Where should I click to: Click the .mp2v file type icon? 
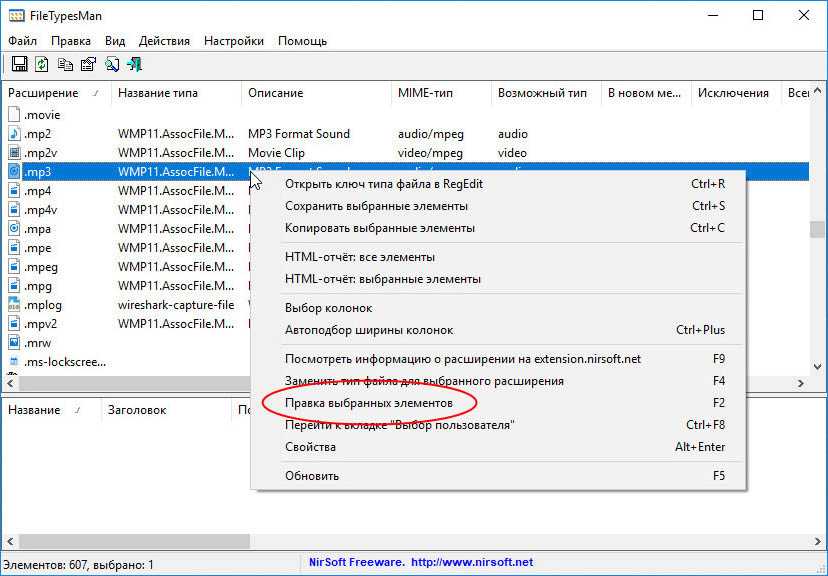(x=14, y=153)
